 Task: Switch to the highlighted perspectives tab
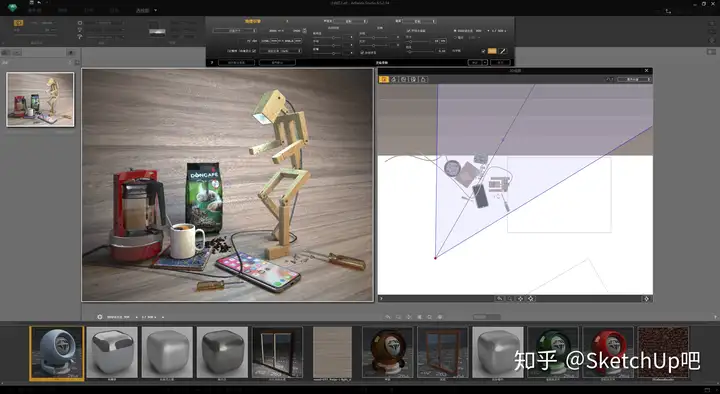[x=143, y=10]
